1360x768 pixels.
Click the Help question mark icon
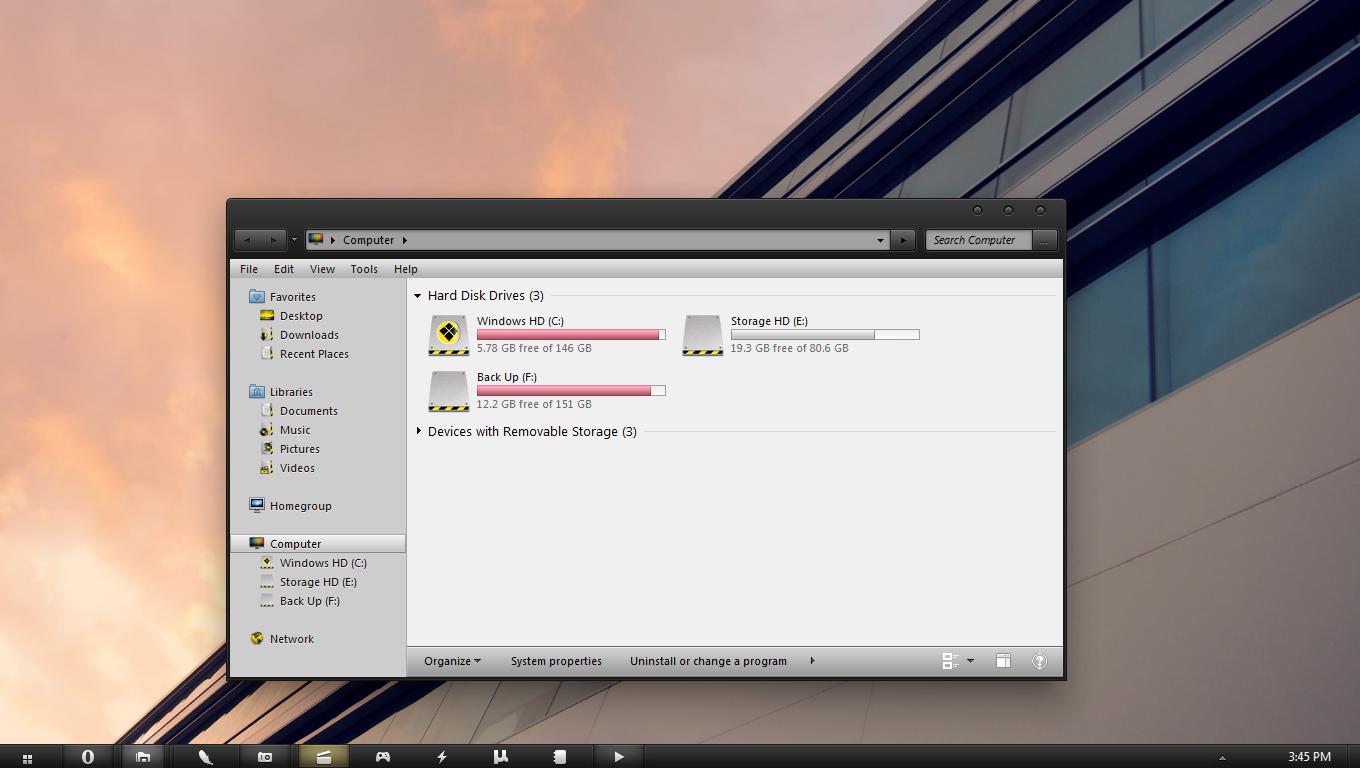pos(1039,661)
